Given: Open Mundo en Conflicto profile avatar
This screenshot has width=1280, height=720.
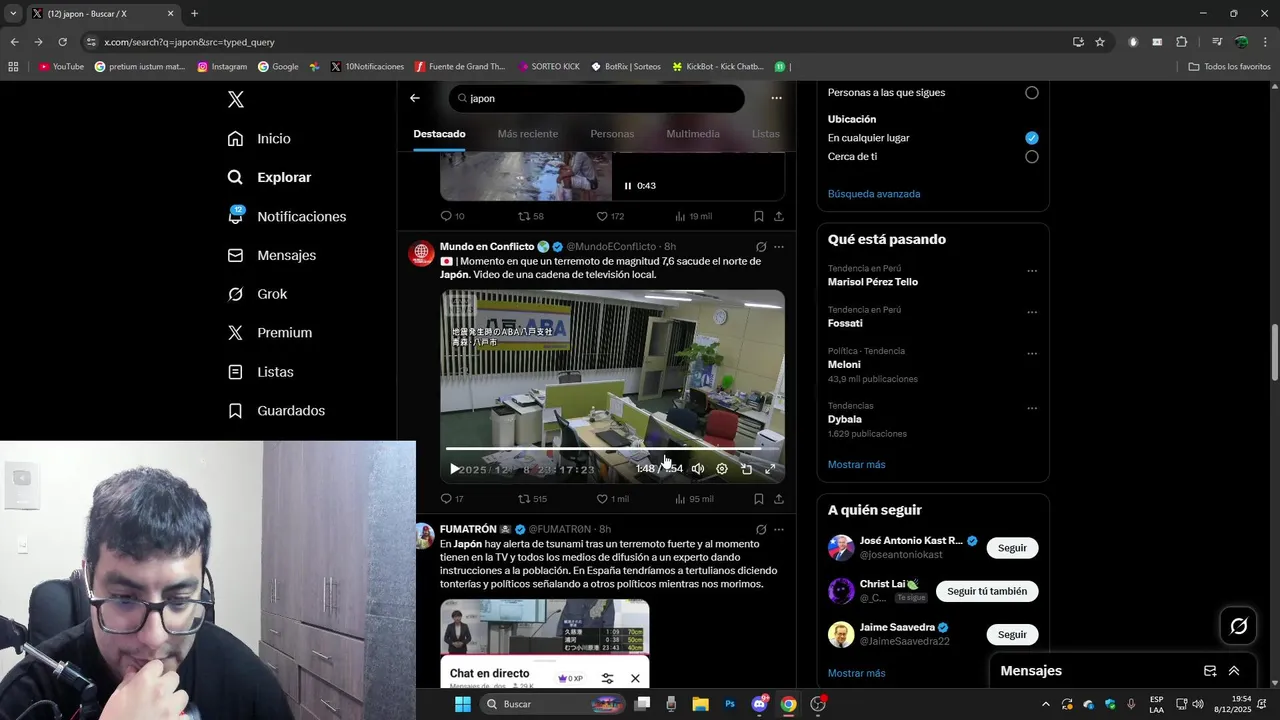Looking at the screenshot, I should point(422,253).
